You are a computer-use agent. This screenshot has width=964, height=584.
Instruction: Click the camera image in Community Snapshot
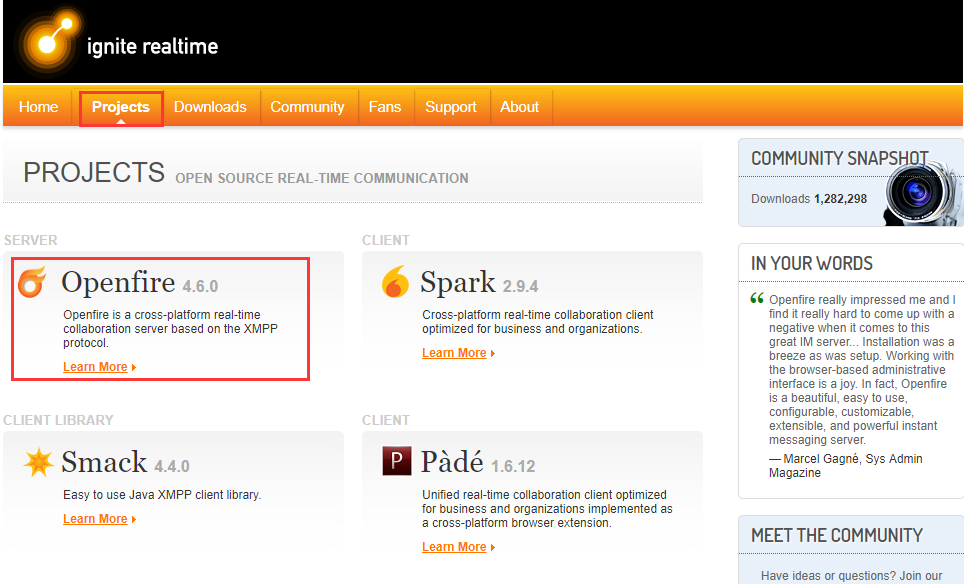pos(923,193)
